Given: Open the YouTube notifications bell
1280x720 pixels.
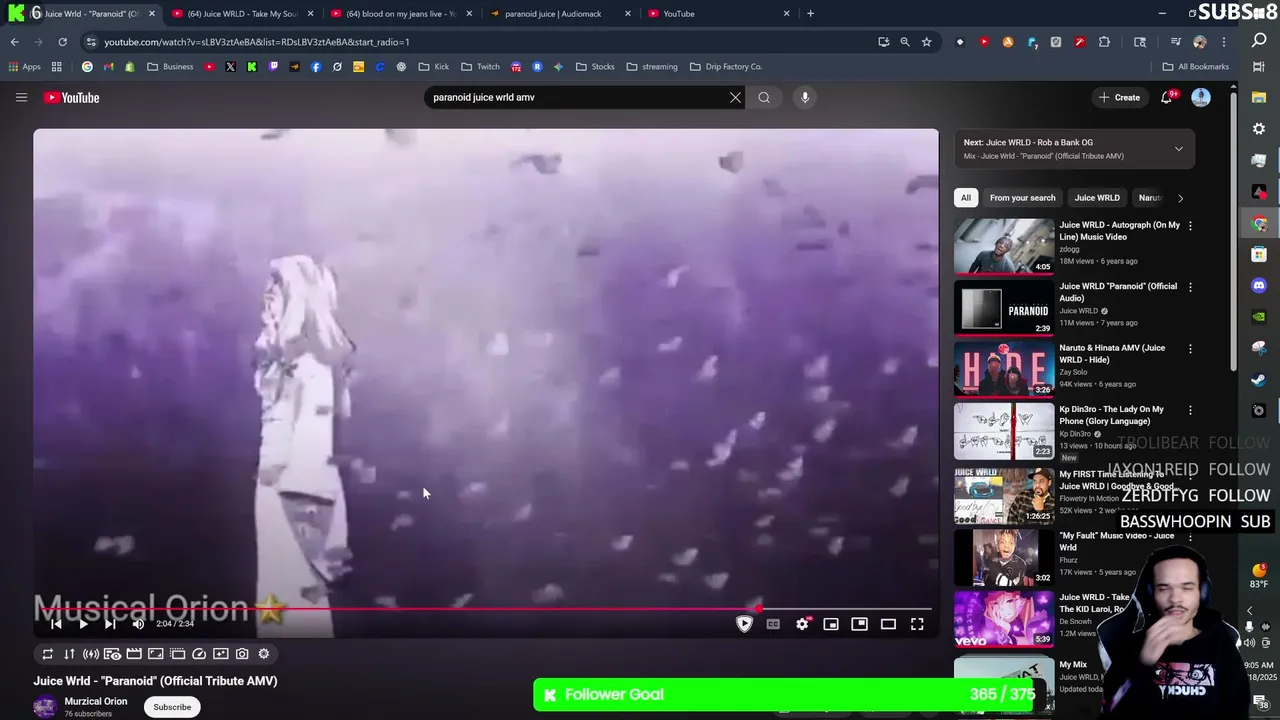Looking at the screenshot, I should pyautogui.click(x=1166, y=97).
